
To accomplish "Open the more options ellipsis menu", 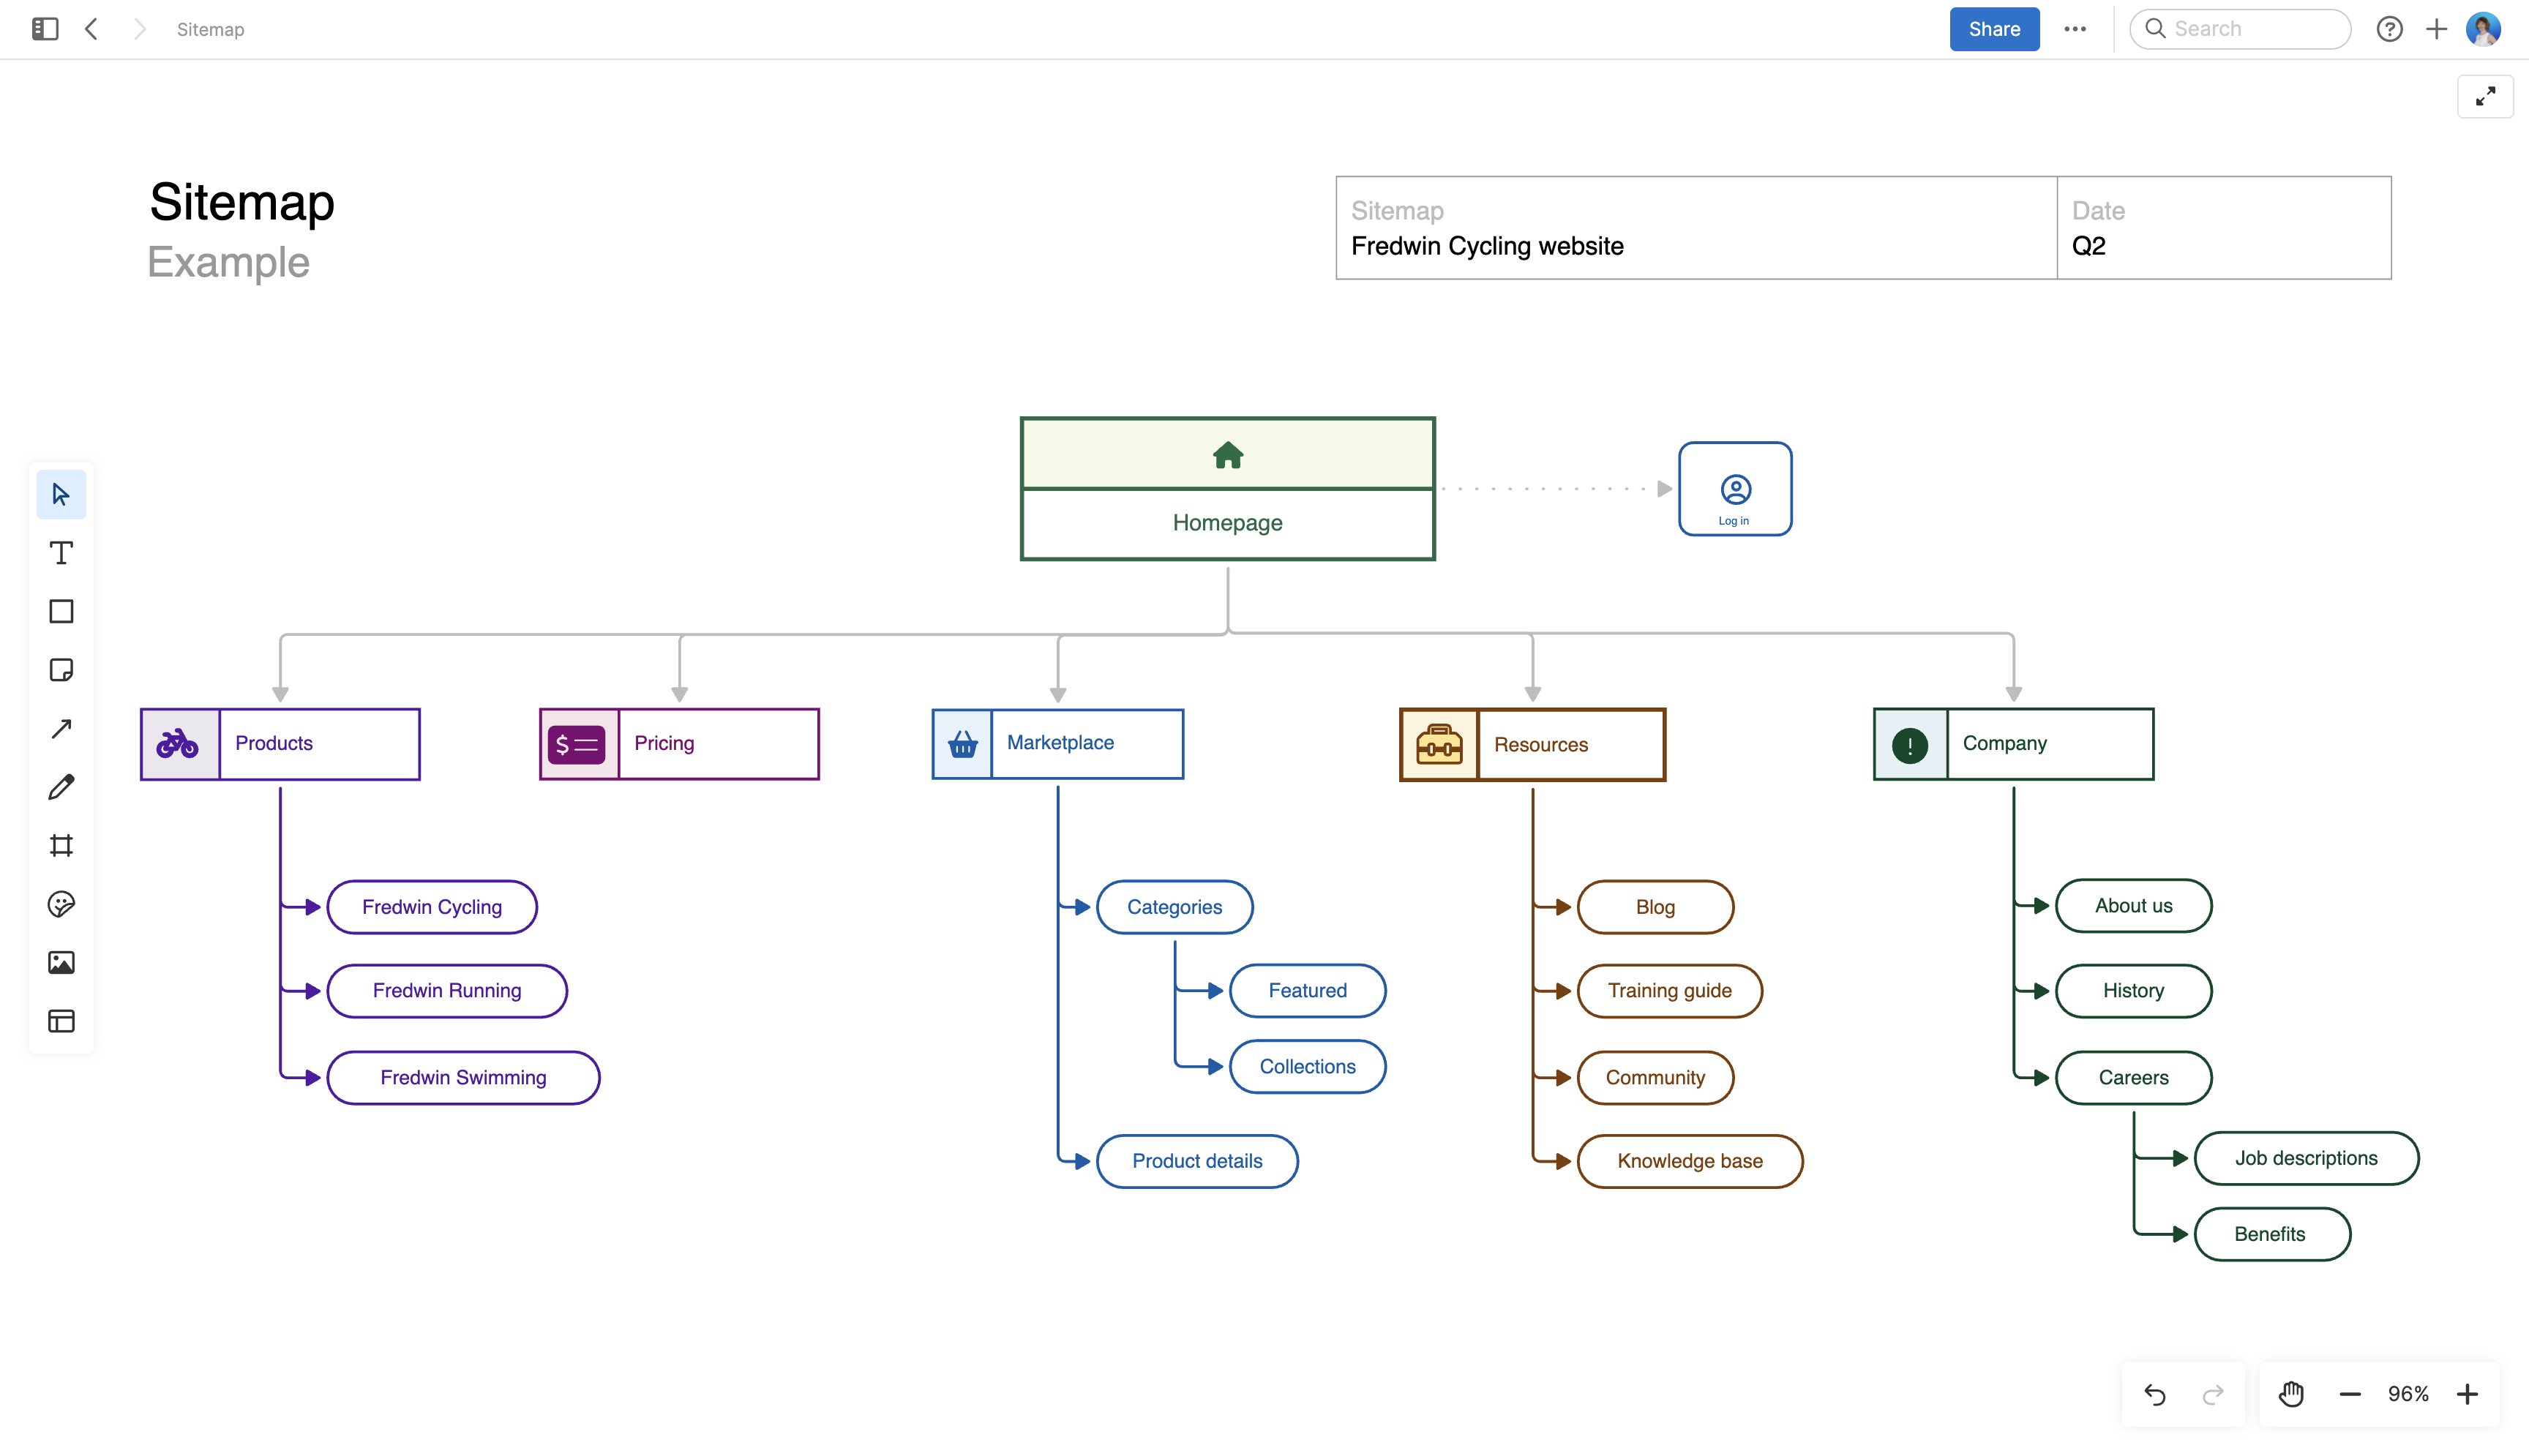I will pyautogui.click(x=2075, y=29).
